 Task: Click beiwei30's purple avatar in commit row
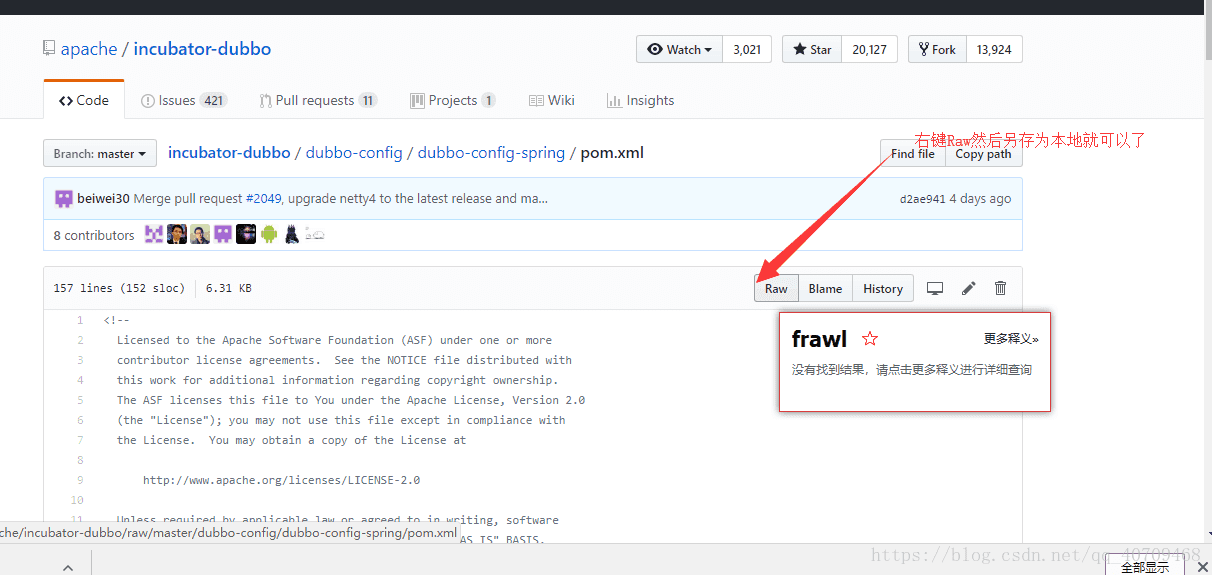tap(63, 198)
